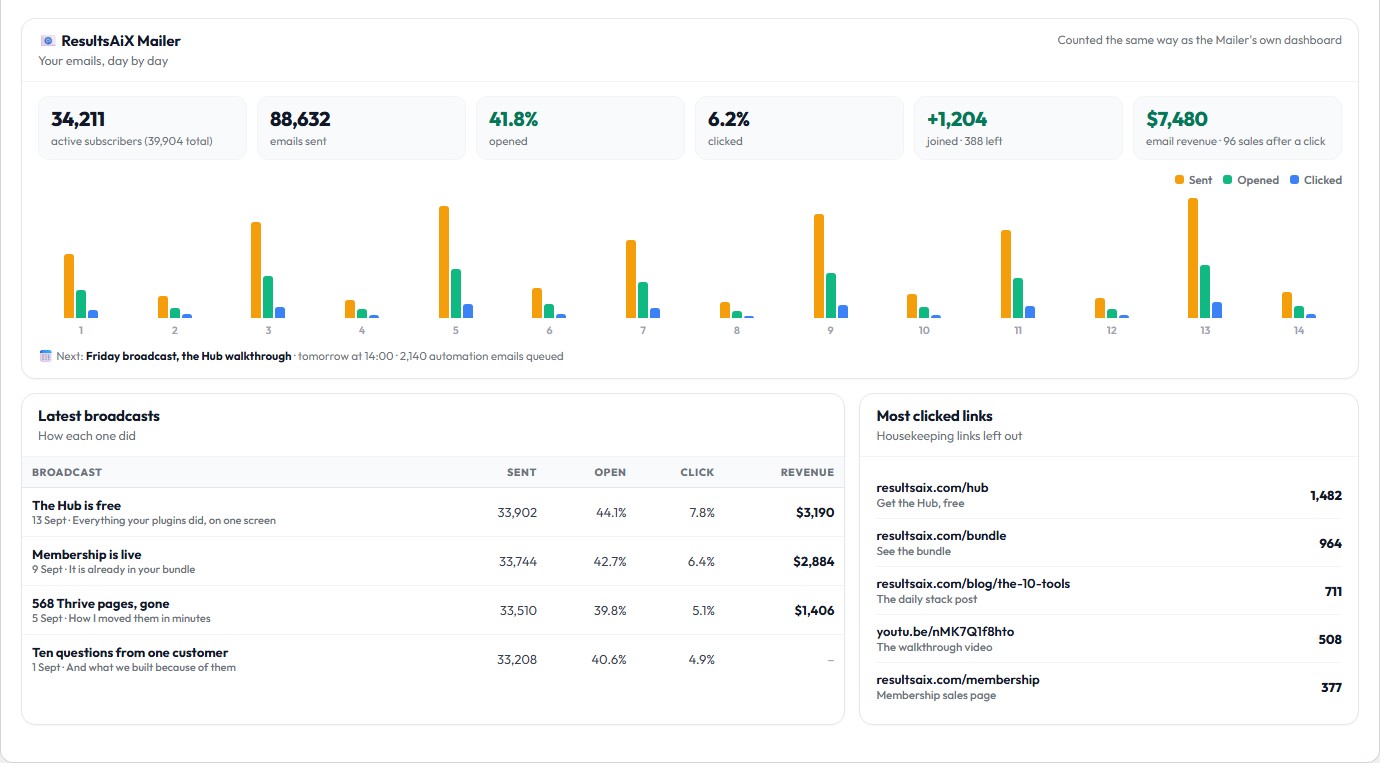
Task: Select the 41.8% opened figure
Action: click(513, 119)
